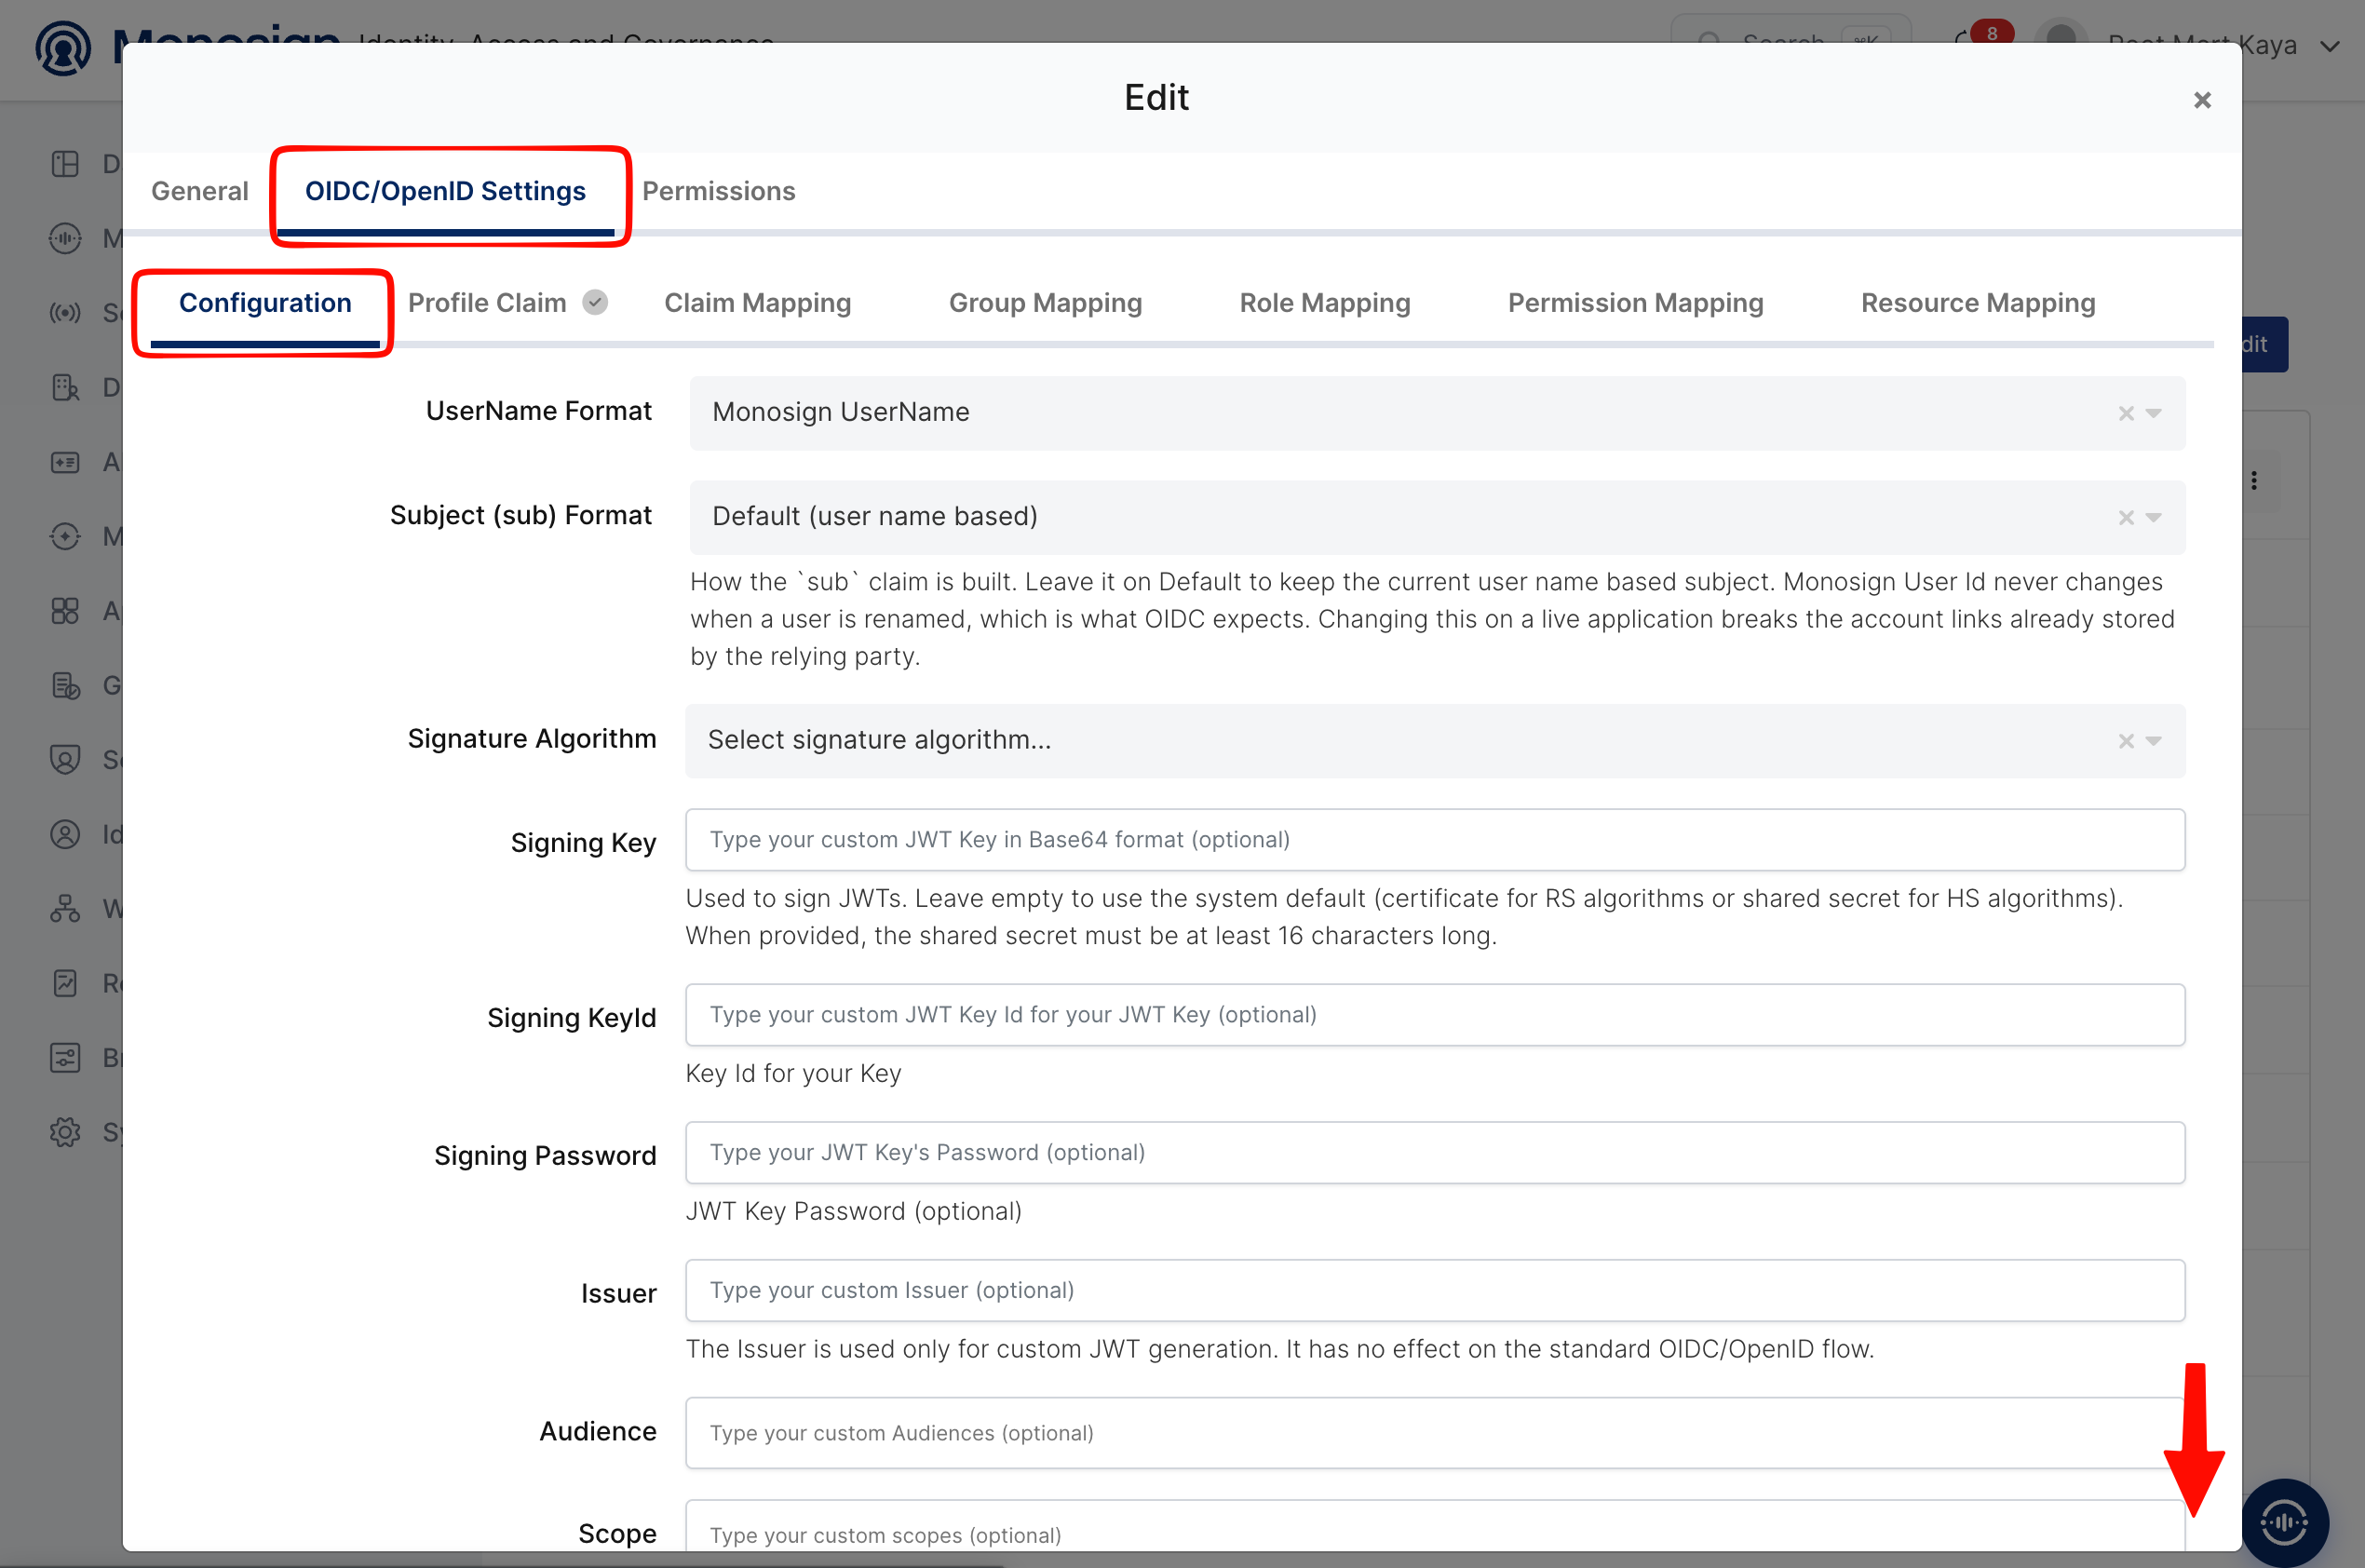The image size is (2365, 1568).
Task: Open the Permissions tab
Action: point(718,191)
